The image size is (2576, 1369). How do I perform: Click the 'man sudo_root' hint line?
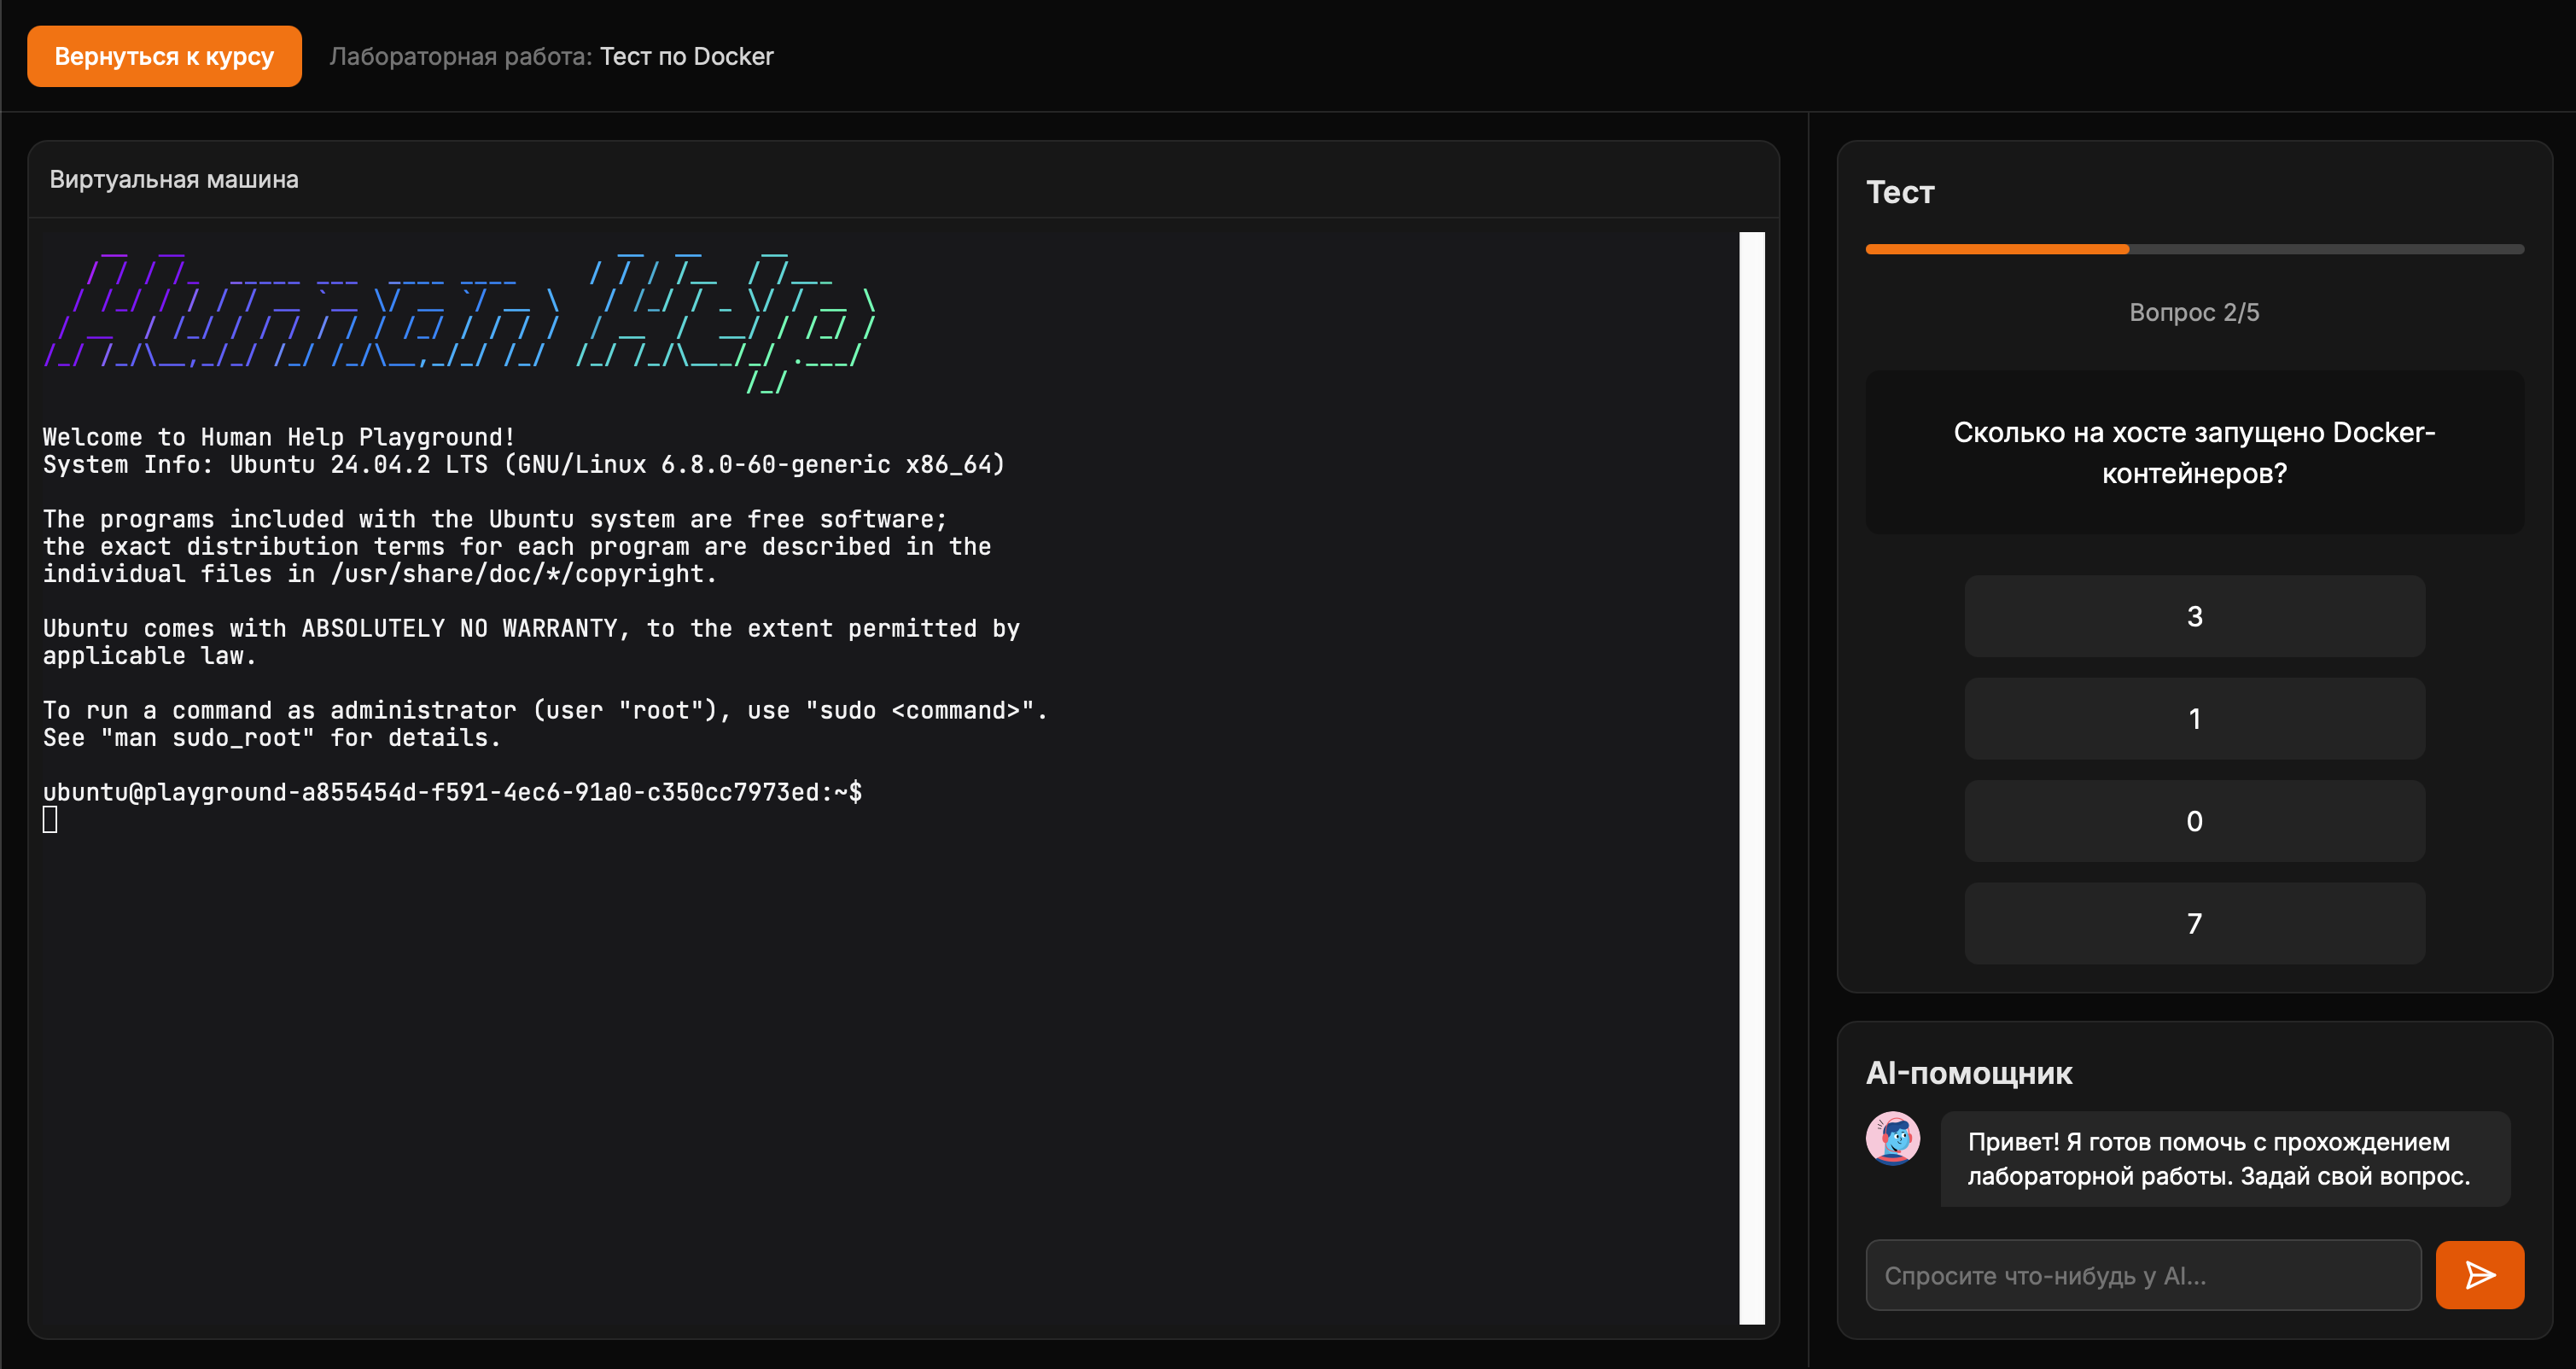pos(271,738)
